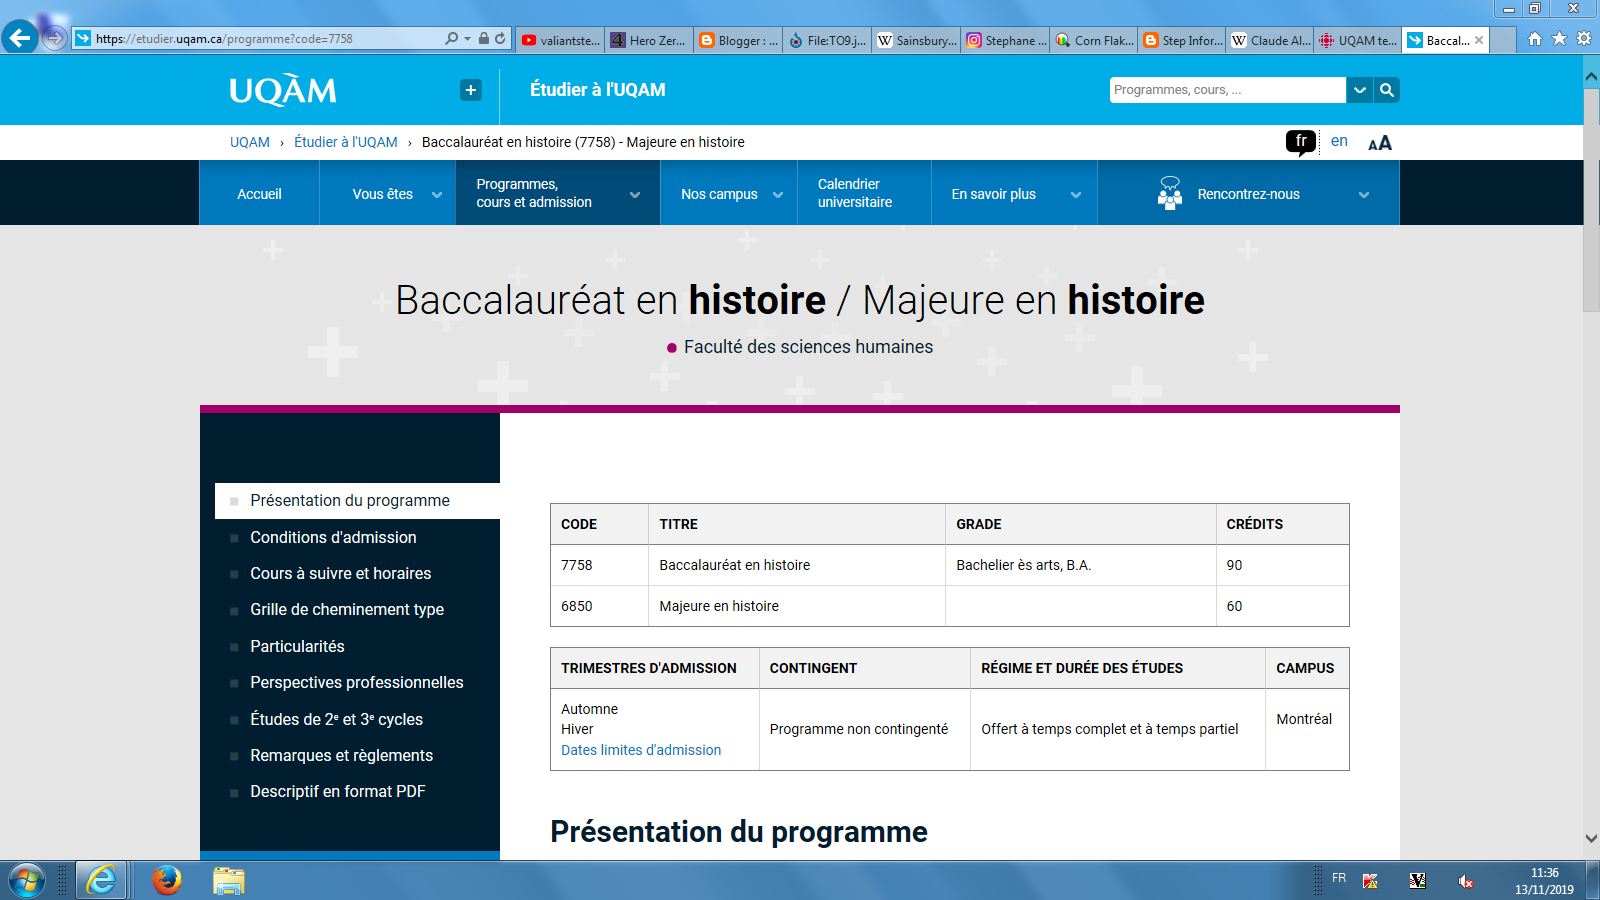Click Internet Explorer taskbar icon
Viewport: 1600px width, 900px height.
[x=101, y=880]
